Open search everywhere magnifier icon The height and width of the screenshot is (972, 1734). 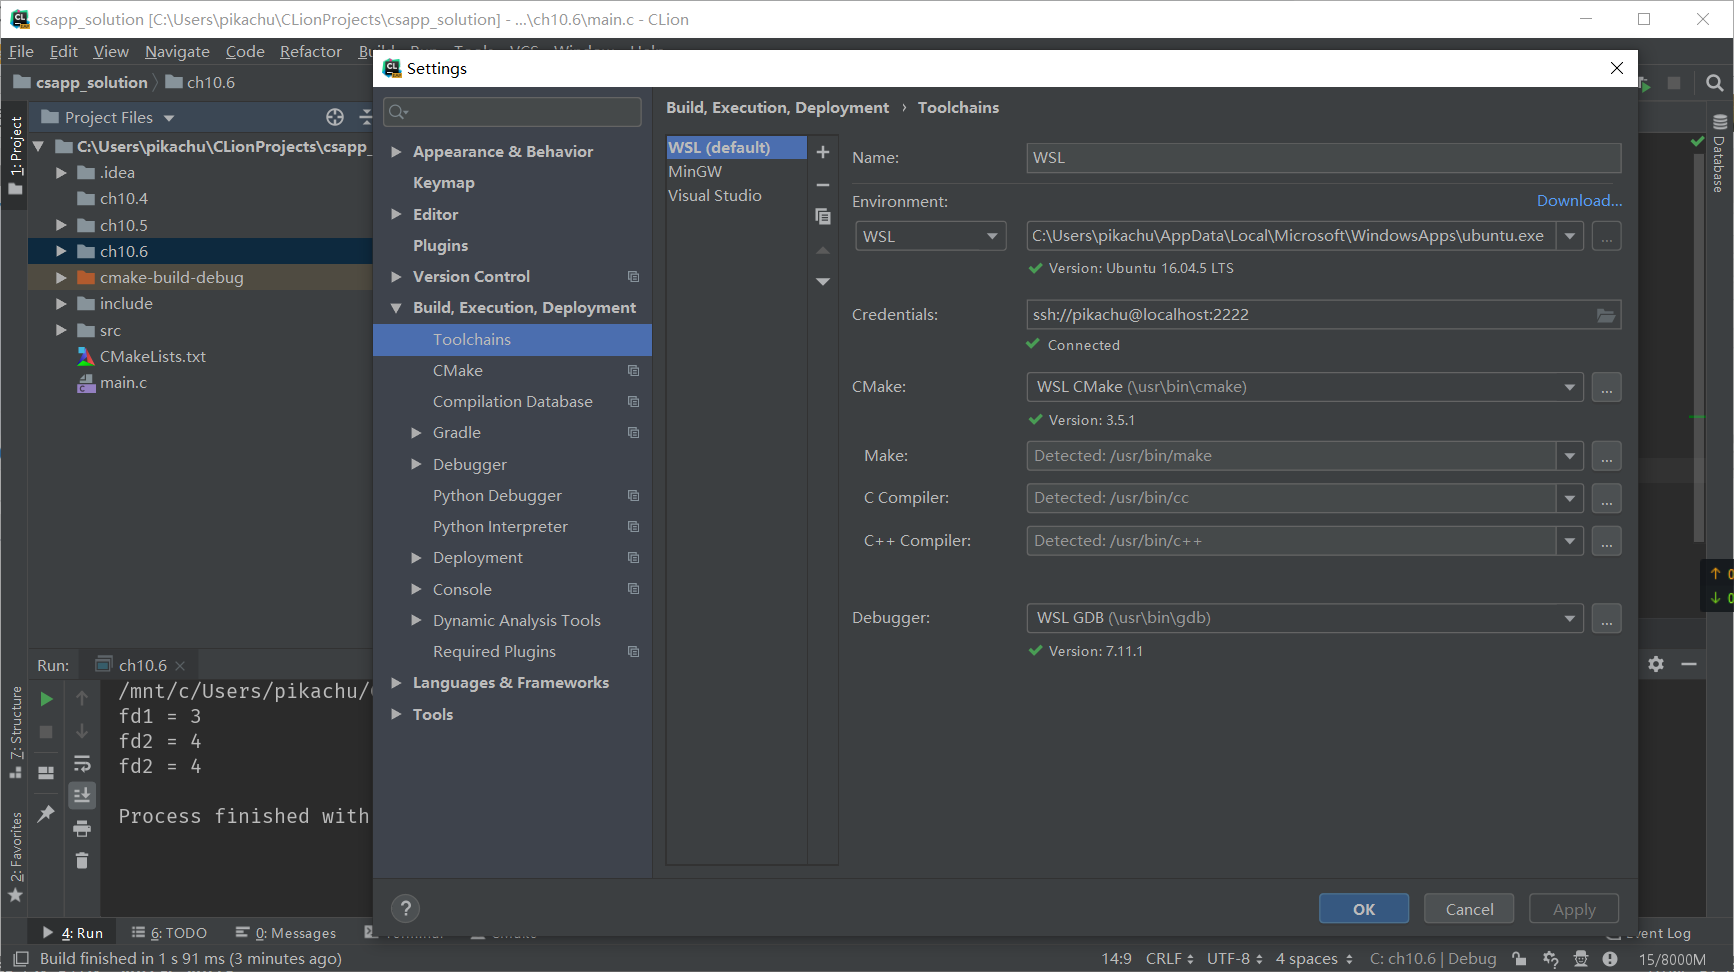pos(1715,83)
